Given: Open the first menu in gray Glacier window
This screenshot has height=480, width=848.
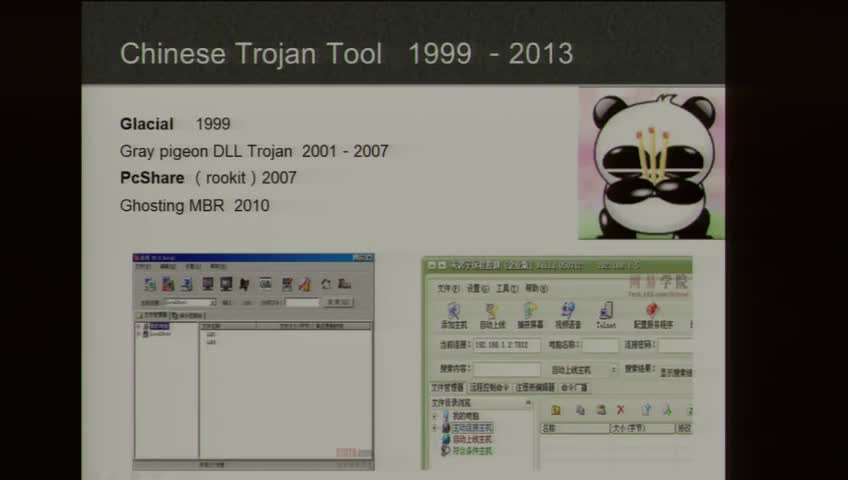Looking at the screenshot, I should click(x=143, y=266).
